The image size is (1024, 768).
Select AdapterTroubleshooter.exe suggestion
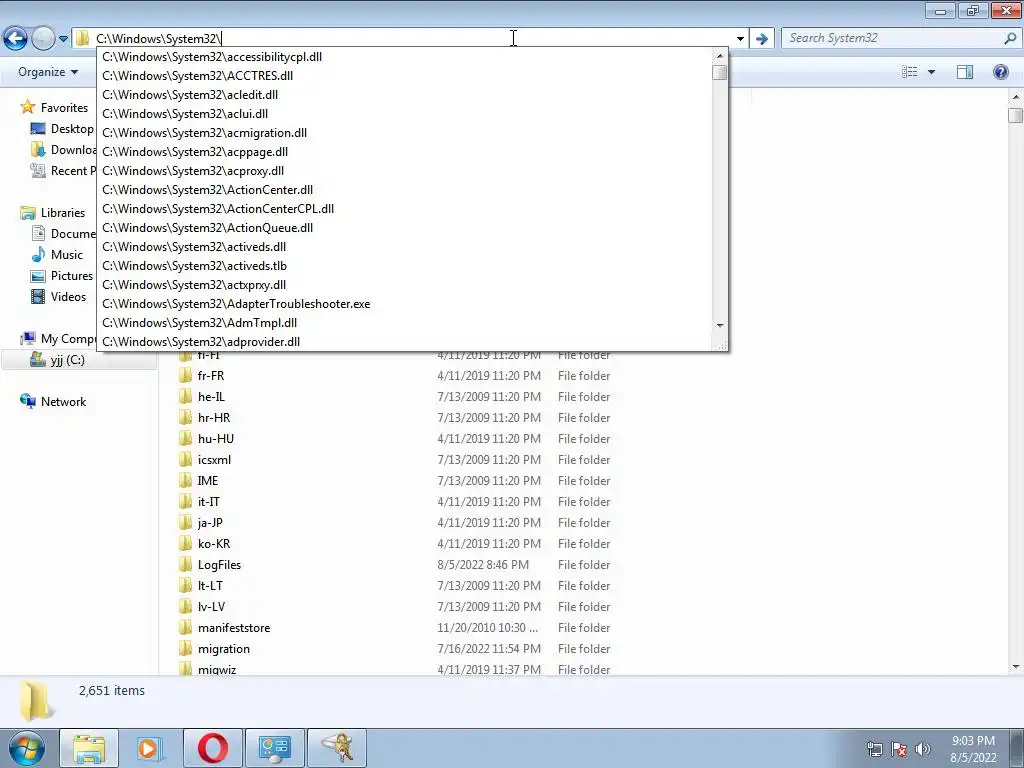pyautogui.click(x=405, y=304)
